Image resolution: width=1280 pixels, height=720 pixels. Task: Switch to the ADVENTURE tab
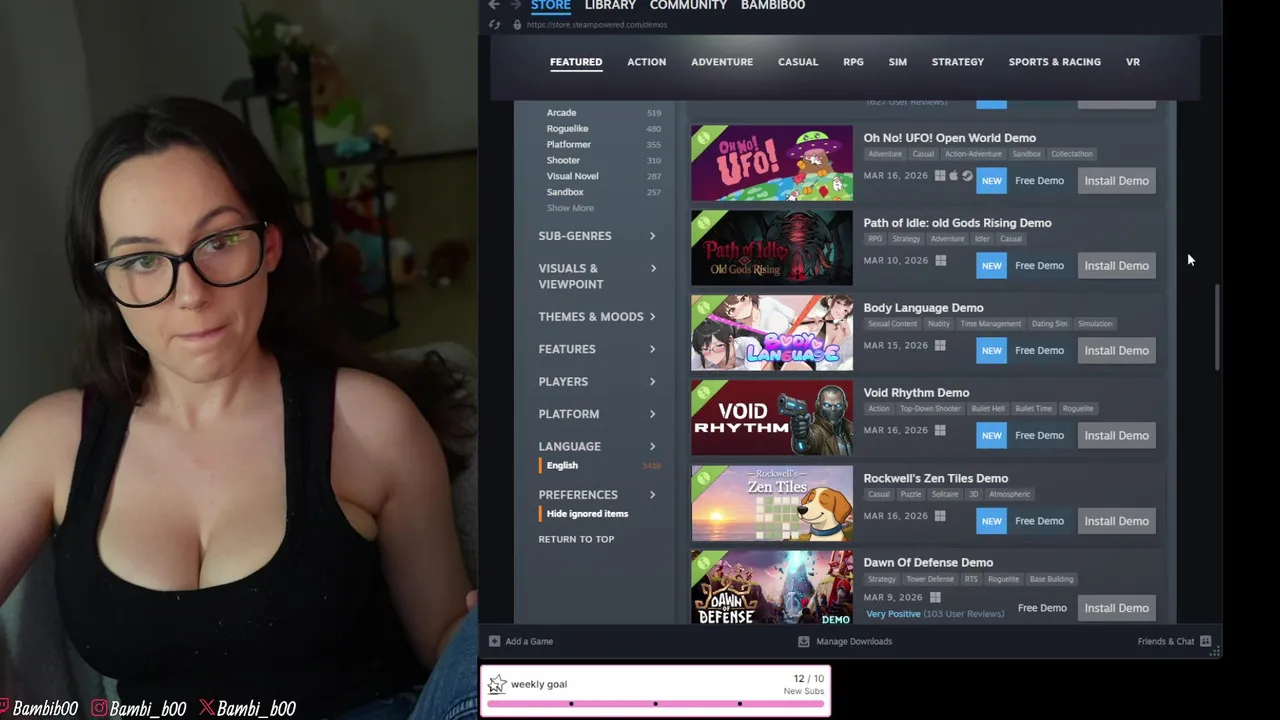[x=722, y=62]
